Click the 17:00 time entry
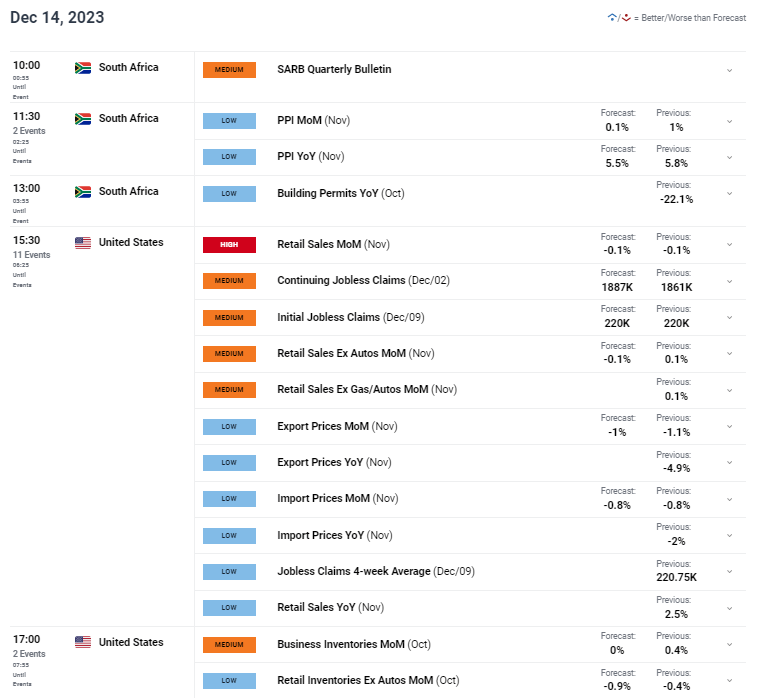The width and height of the screenshot is (758, 698). click(x=27, y=640)
